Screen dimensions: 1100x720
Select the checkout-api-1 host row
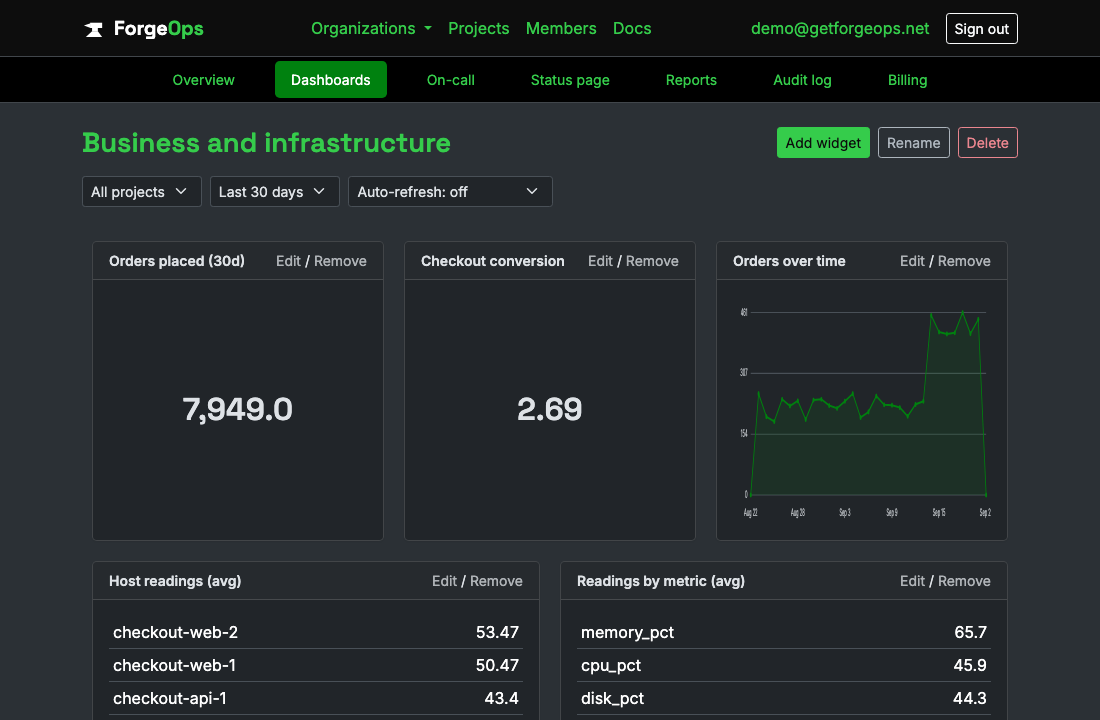tap(316, 698)
